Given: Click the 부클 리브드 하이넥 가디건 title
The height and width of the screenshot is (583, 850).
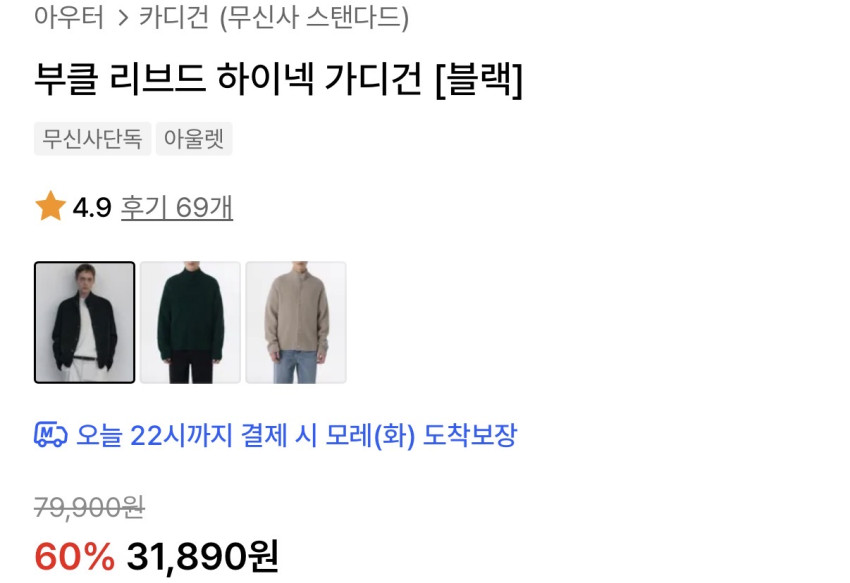Looking at the screenshot, I should click(228, 79).
